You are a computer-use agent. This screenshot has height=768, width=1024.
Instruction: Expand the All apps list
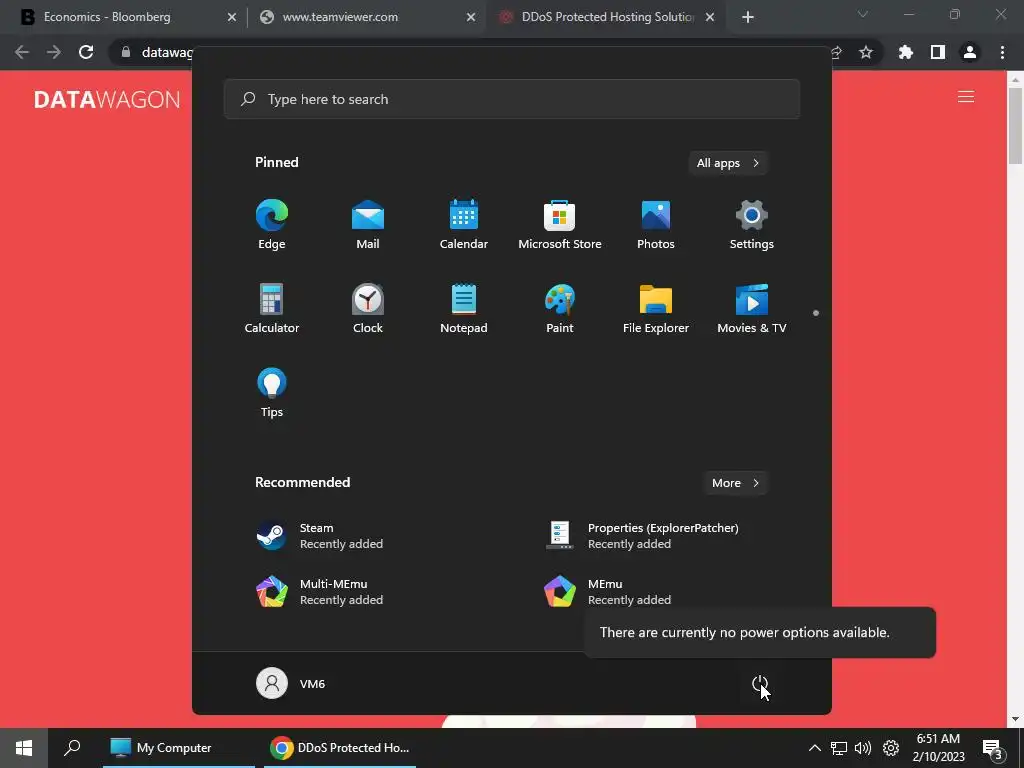pyautogui.click(x=728, y=163)
